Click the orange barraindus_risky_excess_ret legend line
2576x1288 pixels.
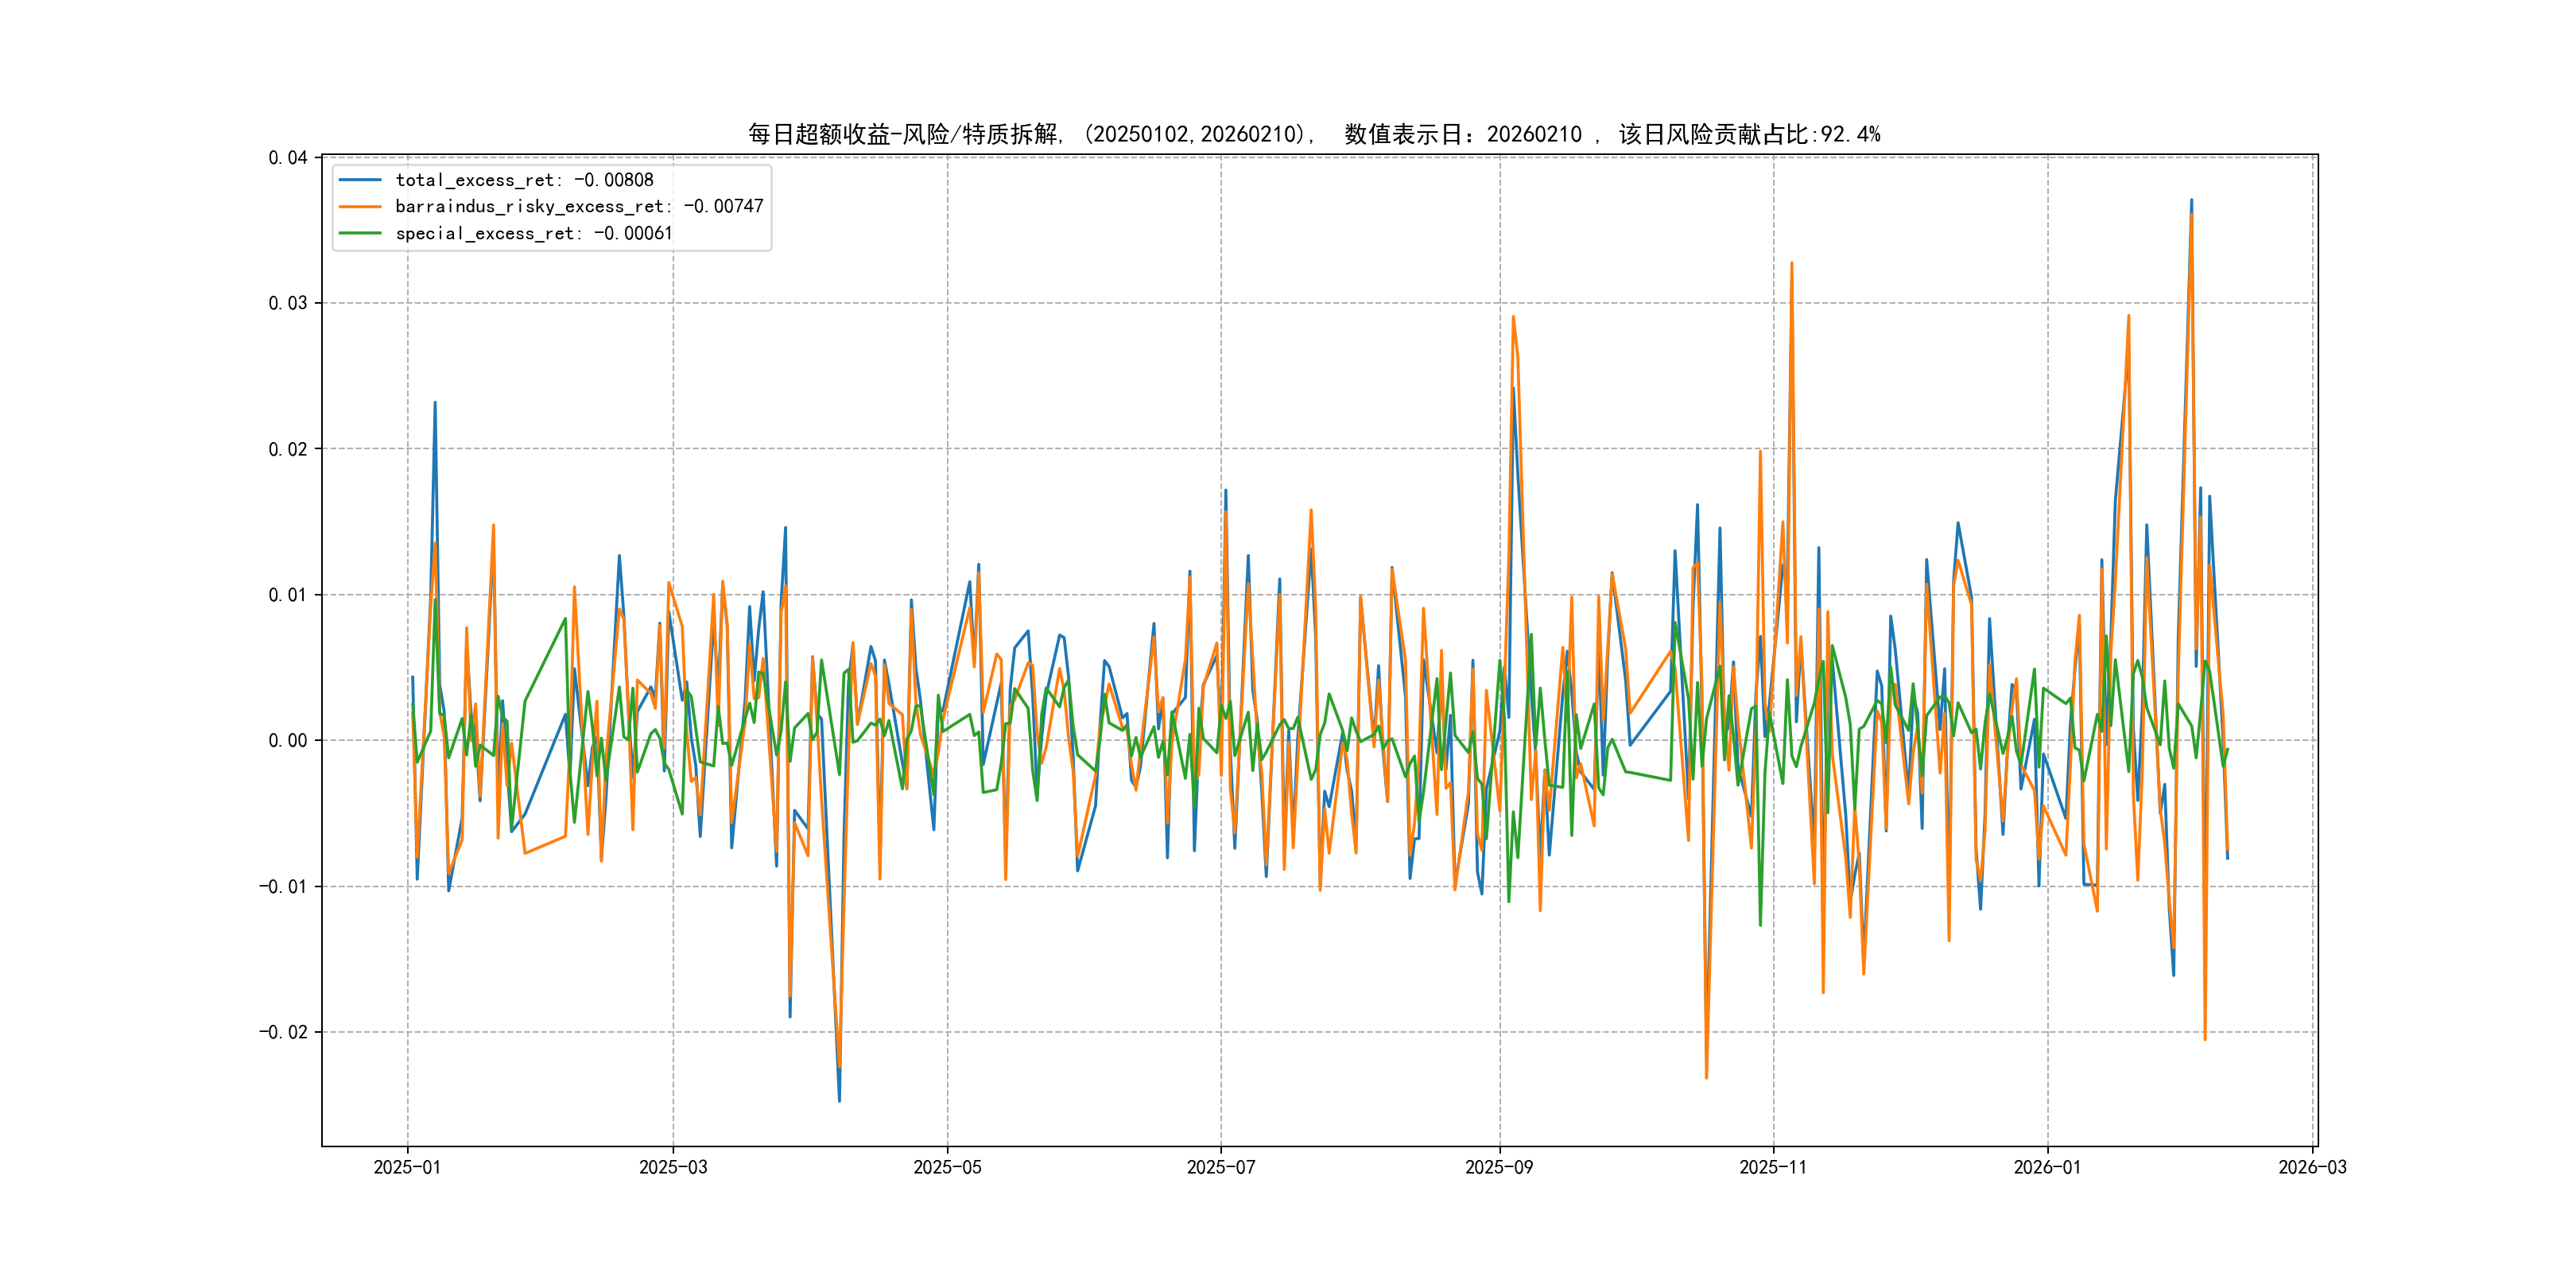pos(360,207)
